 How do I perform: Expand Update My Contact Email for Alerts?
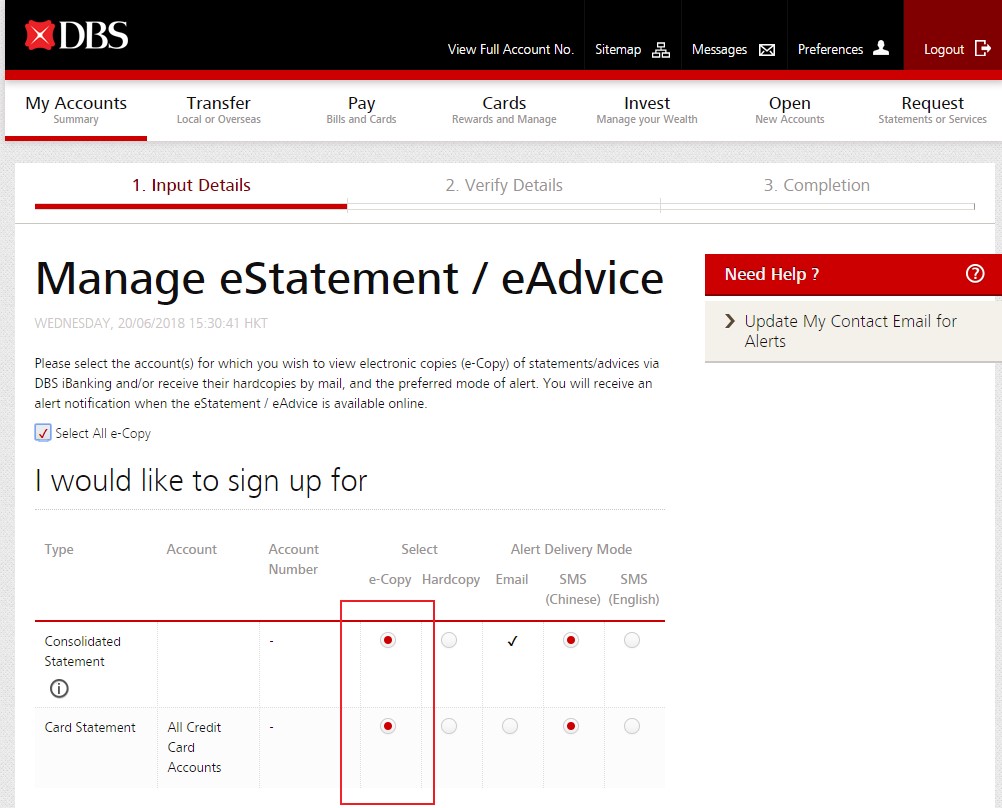850,331
